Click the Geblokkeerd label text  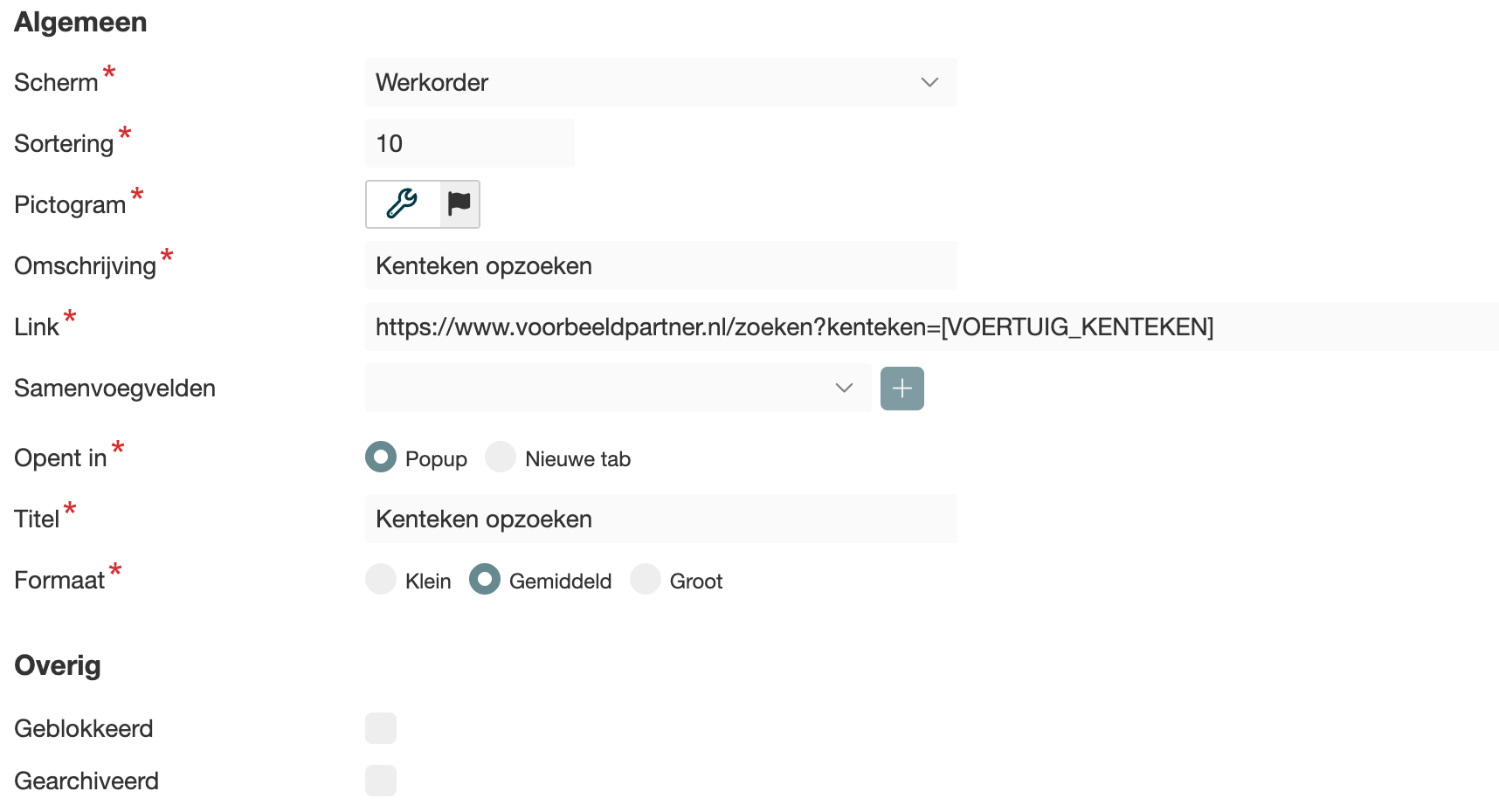[84, 729]
